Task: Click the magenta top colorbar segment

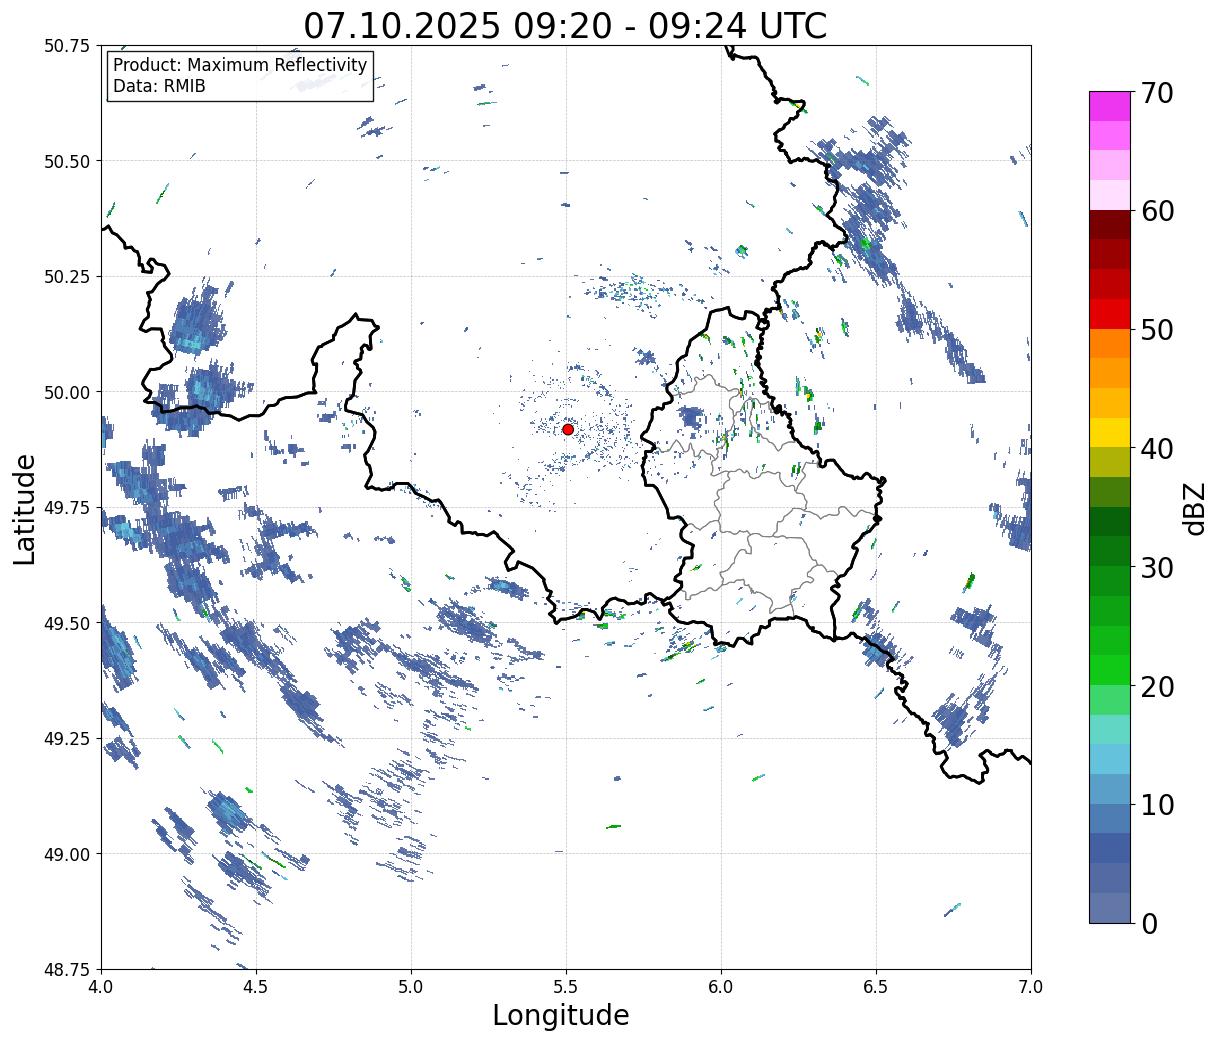Action: click(x=1110, y=106)
